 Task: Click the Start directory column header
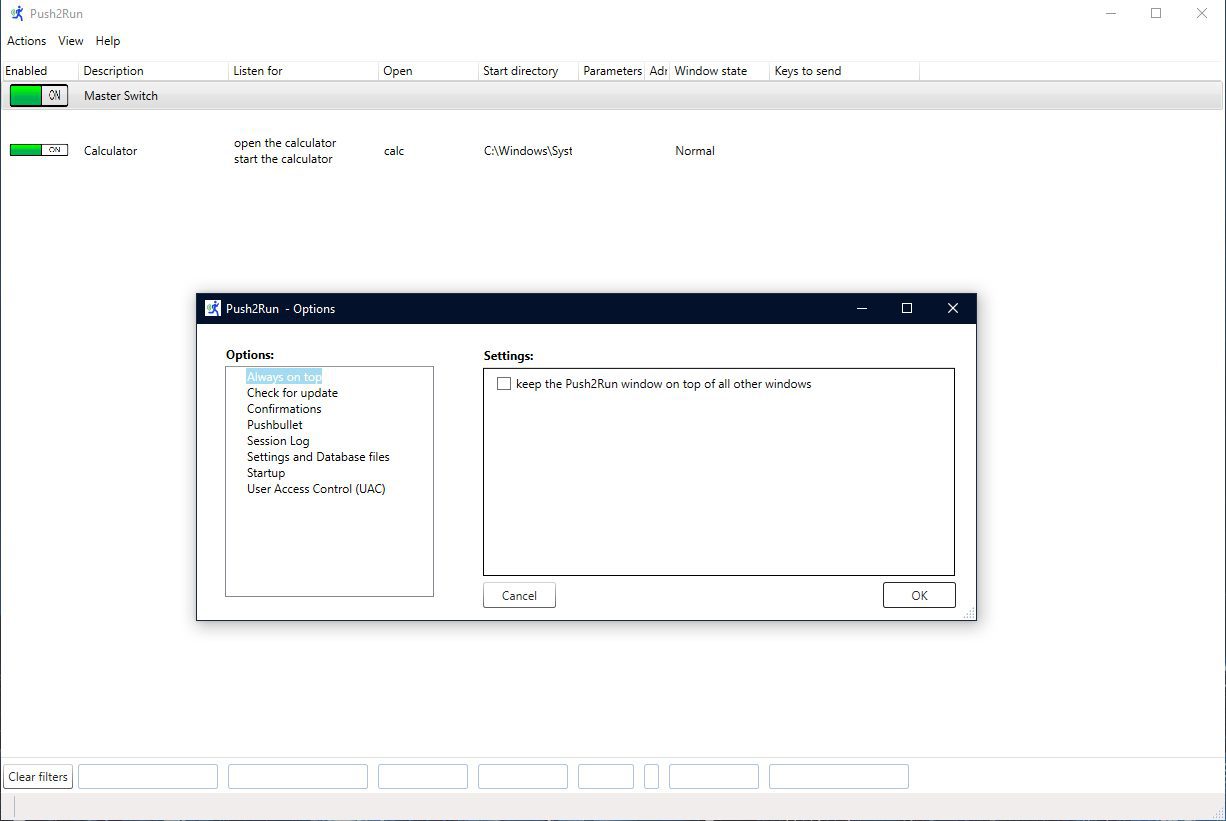click(529, 71)
